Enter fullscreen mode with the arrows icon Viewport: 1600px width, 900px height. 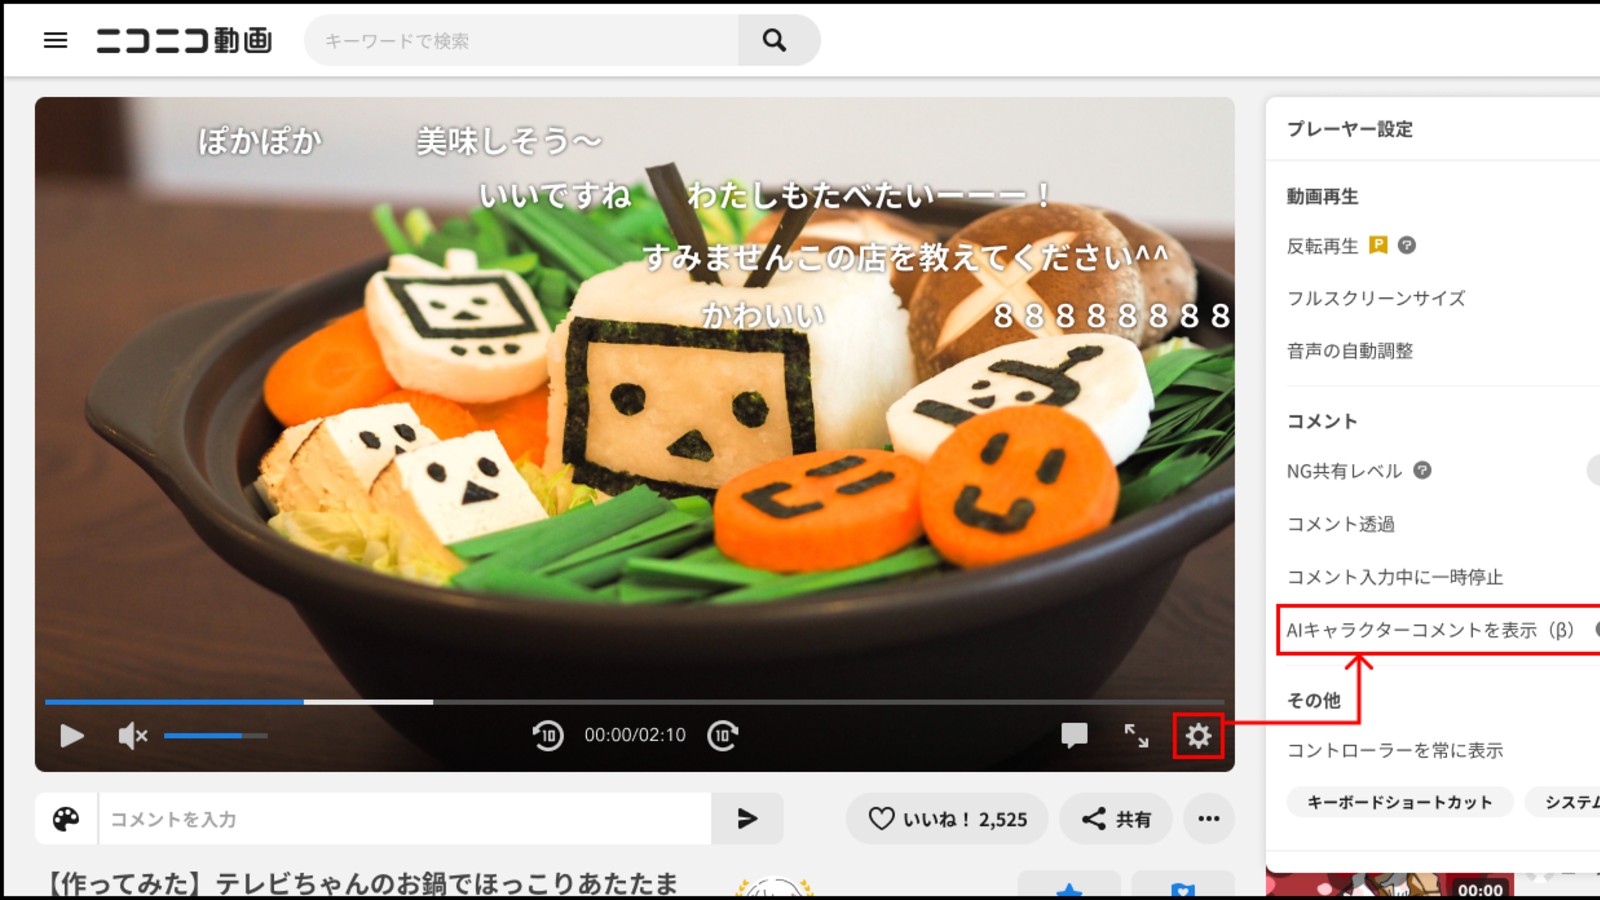1136,736
